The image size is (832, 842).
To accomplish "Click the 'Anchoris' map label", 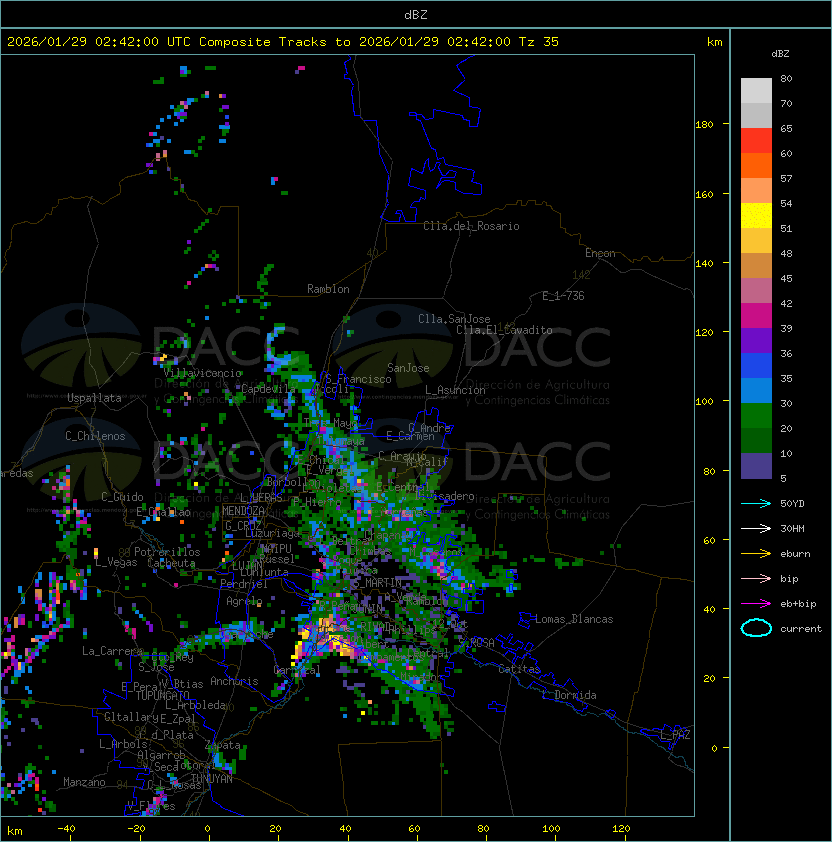I will (x=234, y=681).
